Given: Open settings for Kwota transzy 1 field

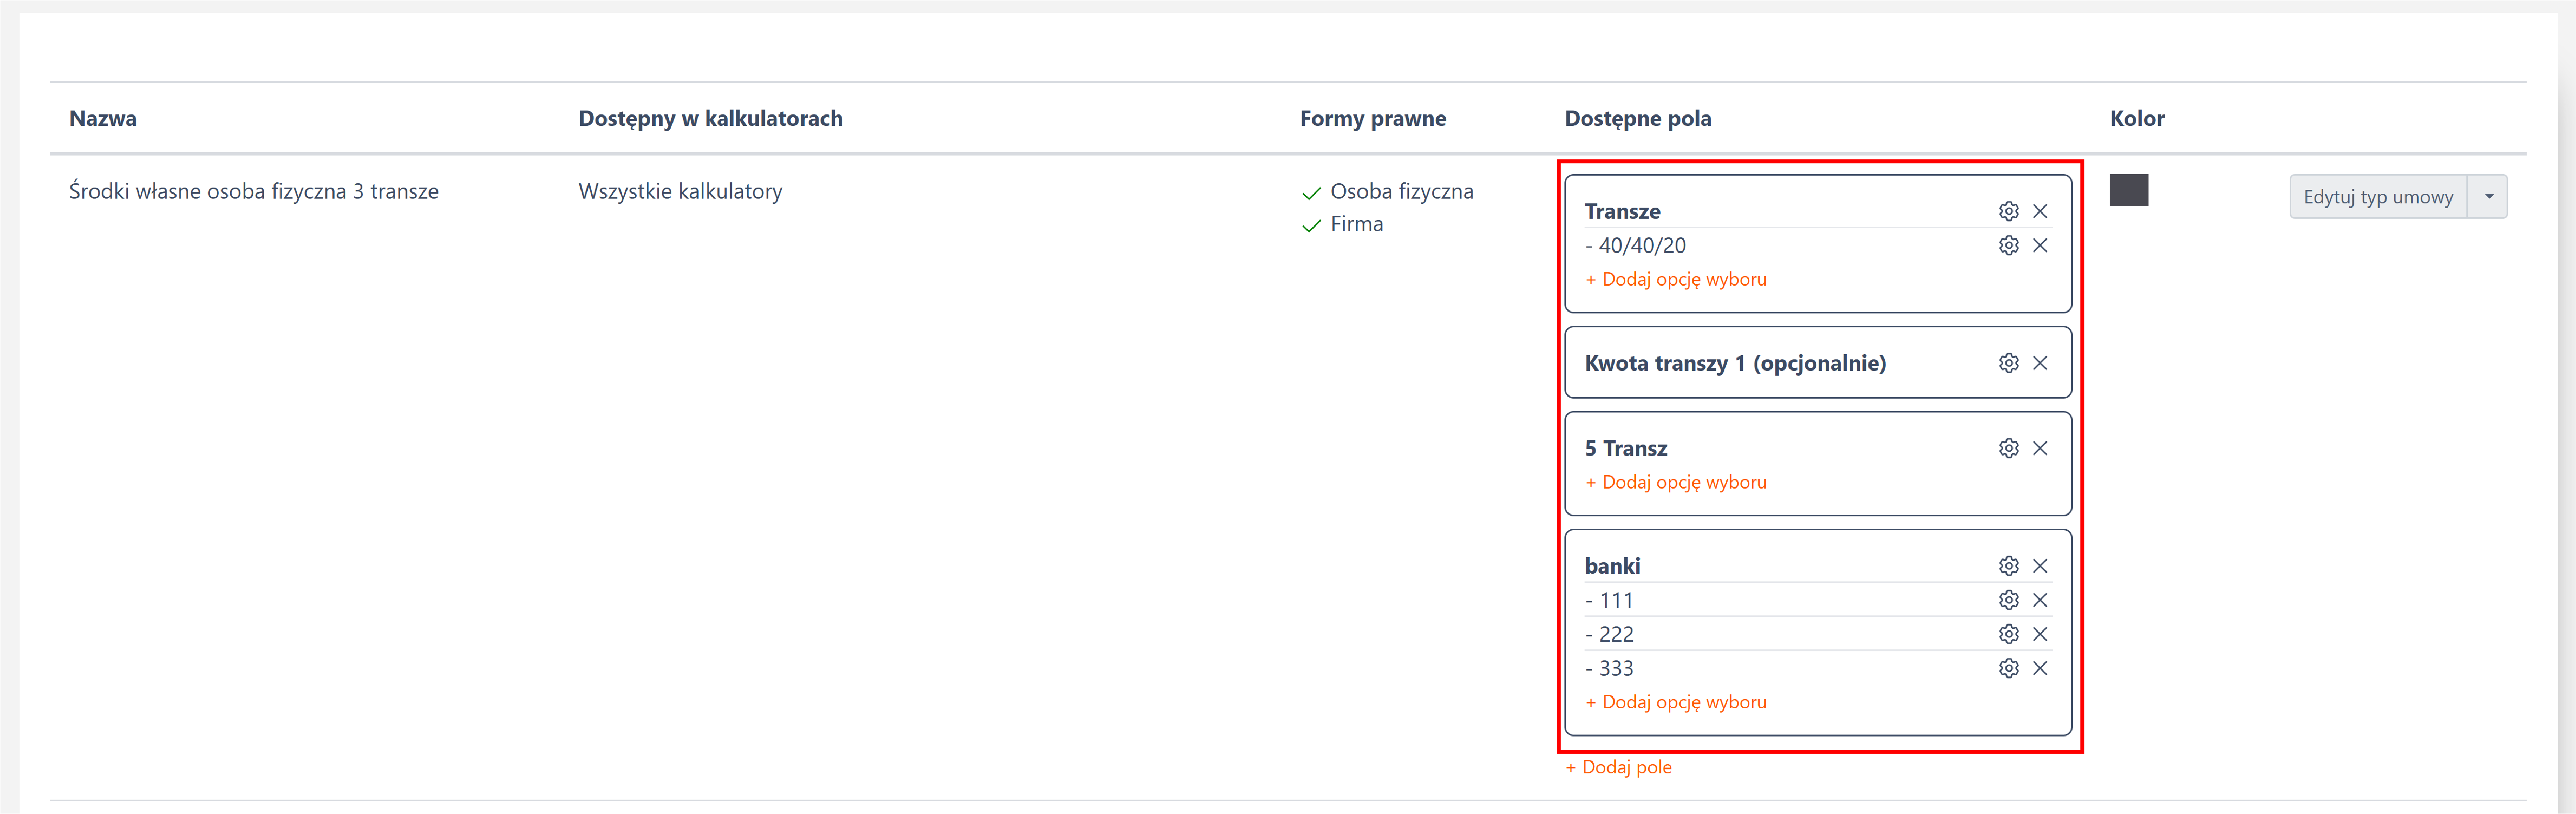Looking at the screenshot, I should pyautogui.click(x=2008, y=363).
